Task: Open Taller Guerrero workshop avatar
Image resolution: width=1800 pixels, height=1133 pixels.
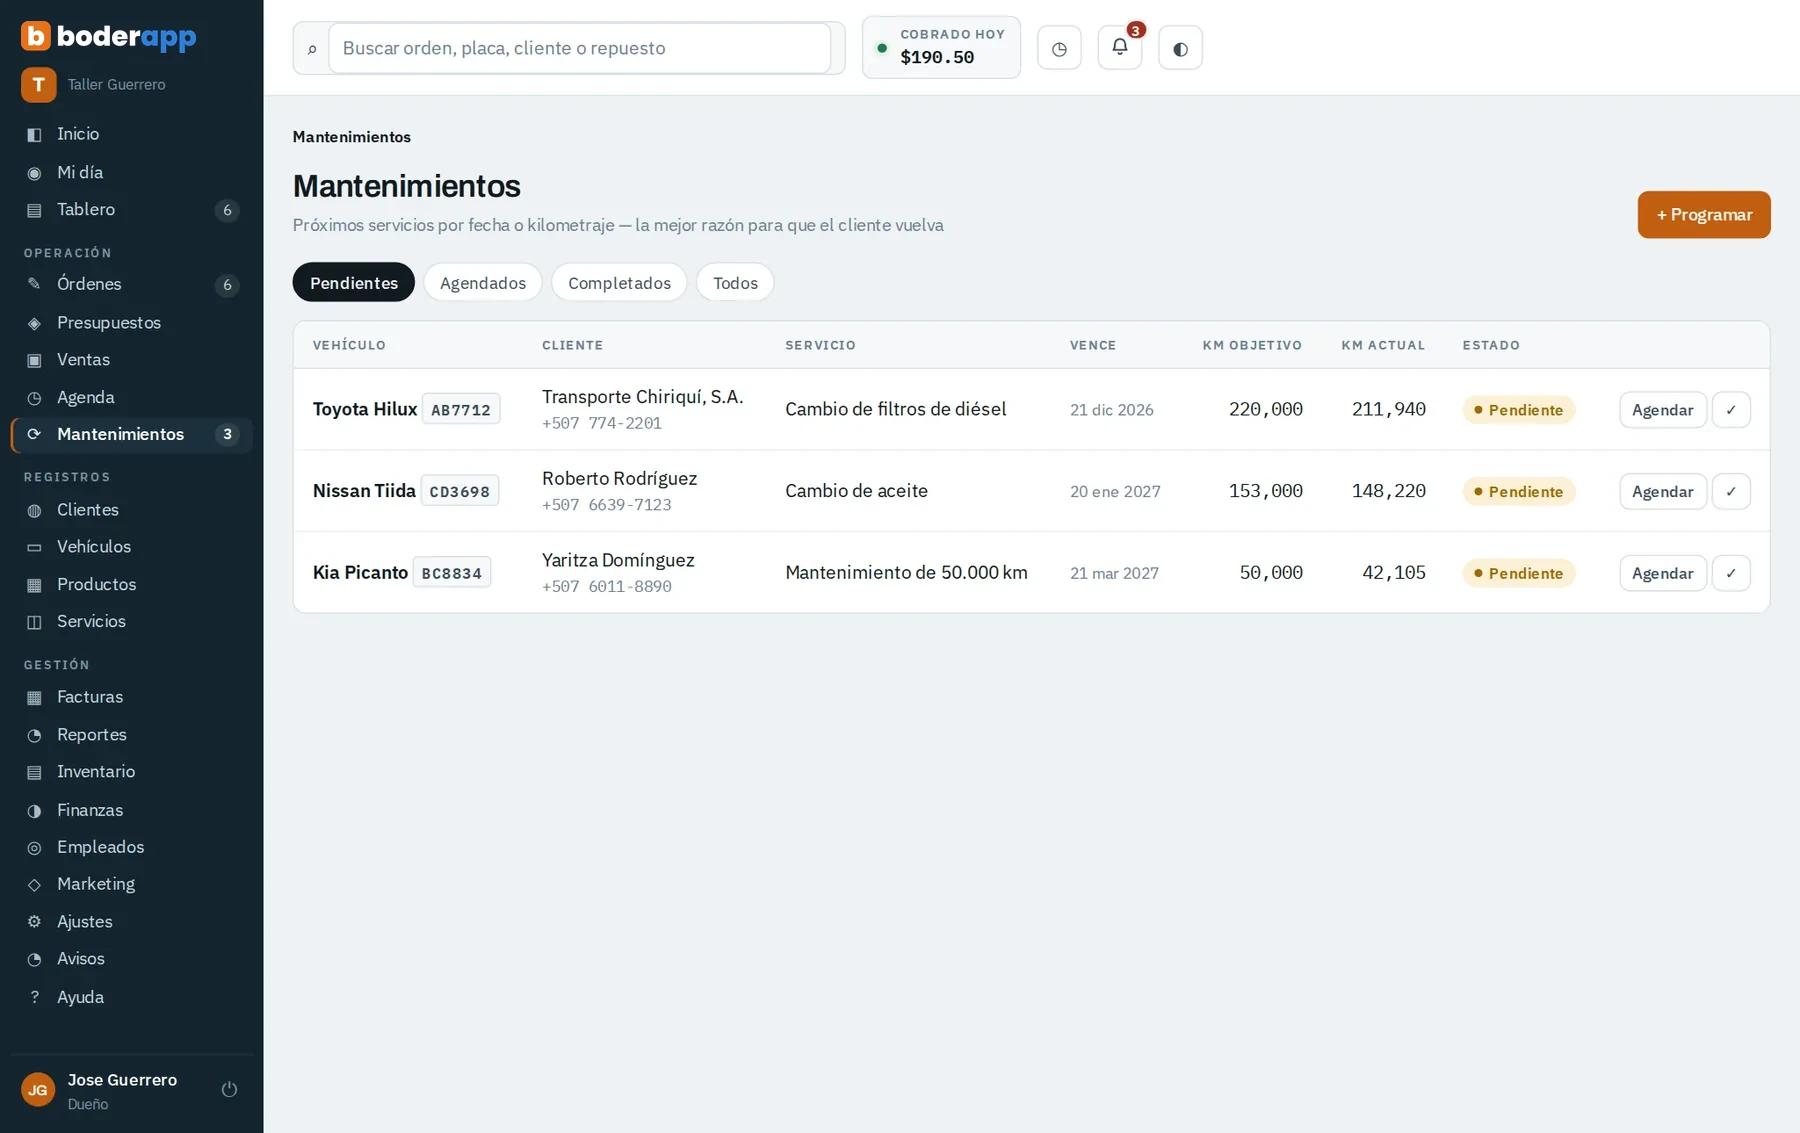Action: (38, 85)
